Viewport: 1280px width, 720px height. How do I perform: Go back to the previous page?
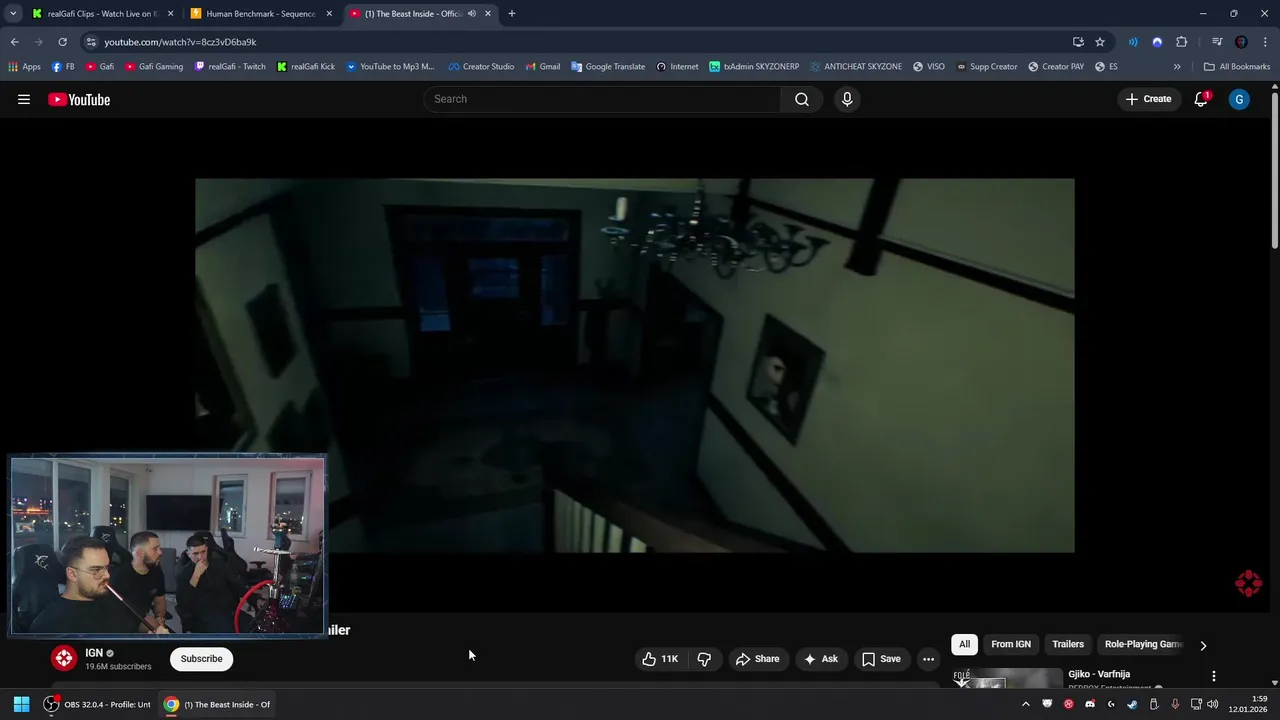[14, 42]
